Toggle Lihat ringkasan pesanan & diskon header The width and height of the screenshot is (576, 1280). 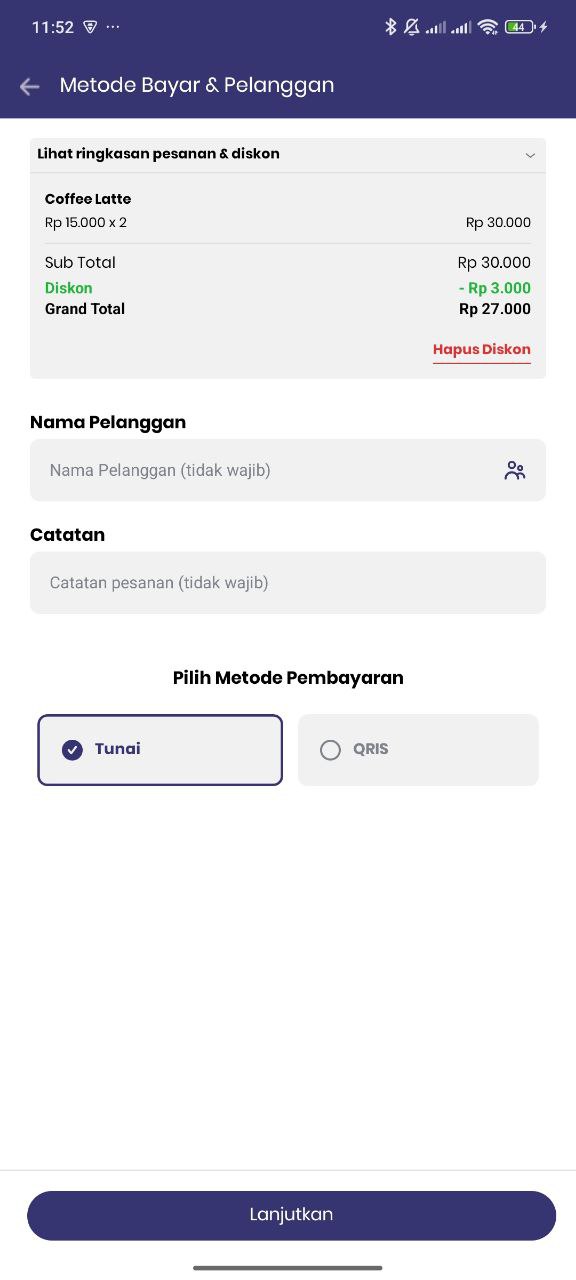click(x=288, y=155)
